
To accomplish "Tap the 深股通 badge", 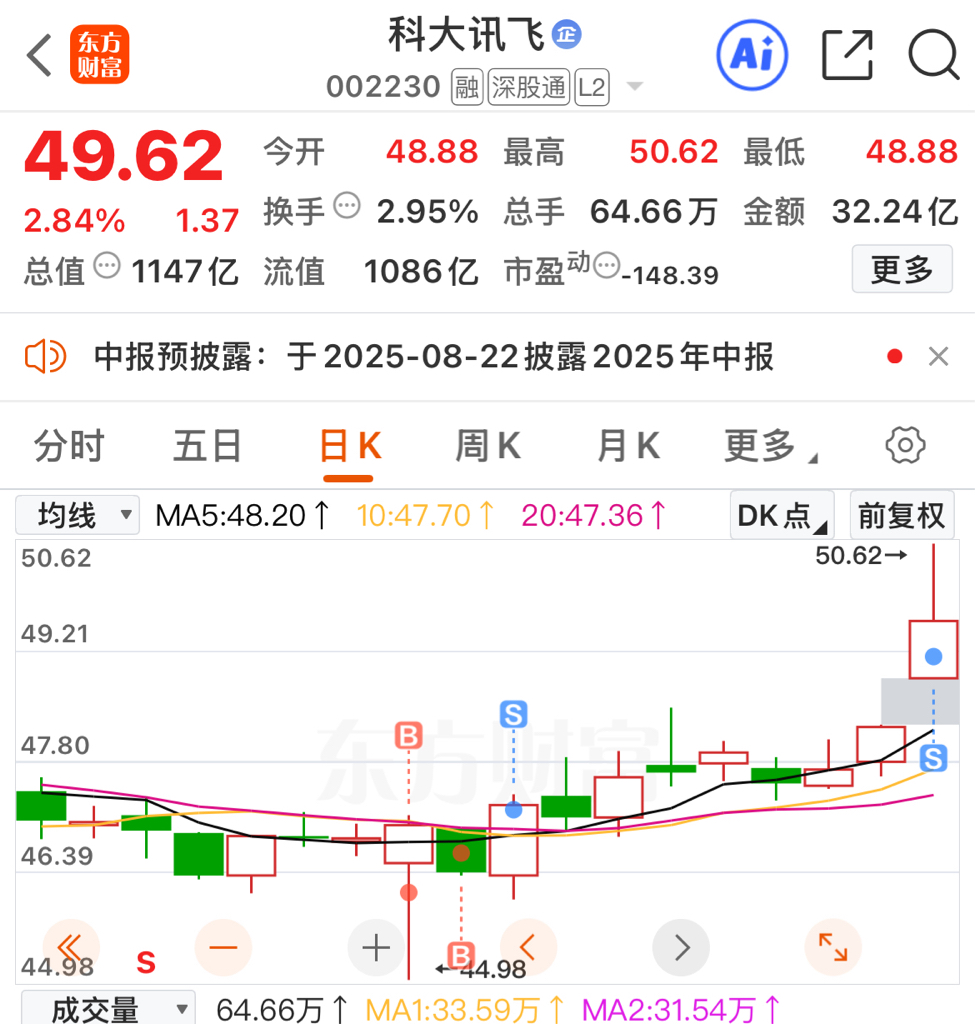I will [529, 87].
